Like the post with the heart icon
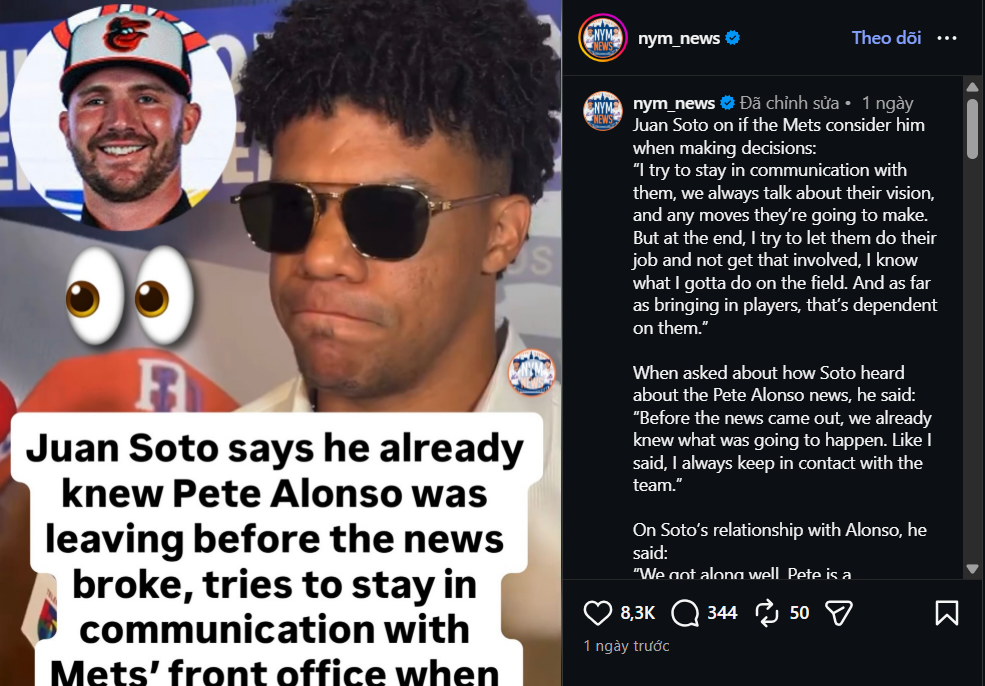Viewport: 985px width, 686px height. pyautogui.click(x=597, y=612)
